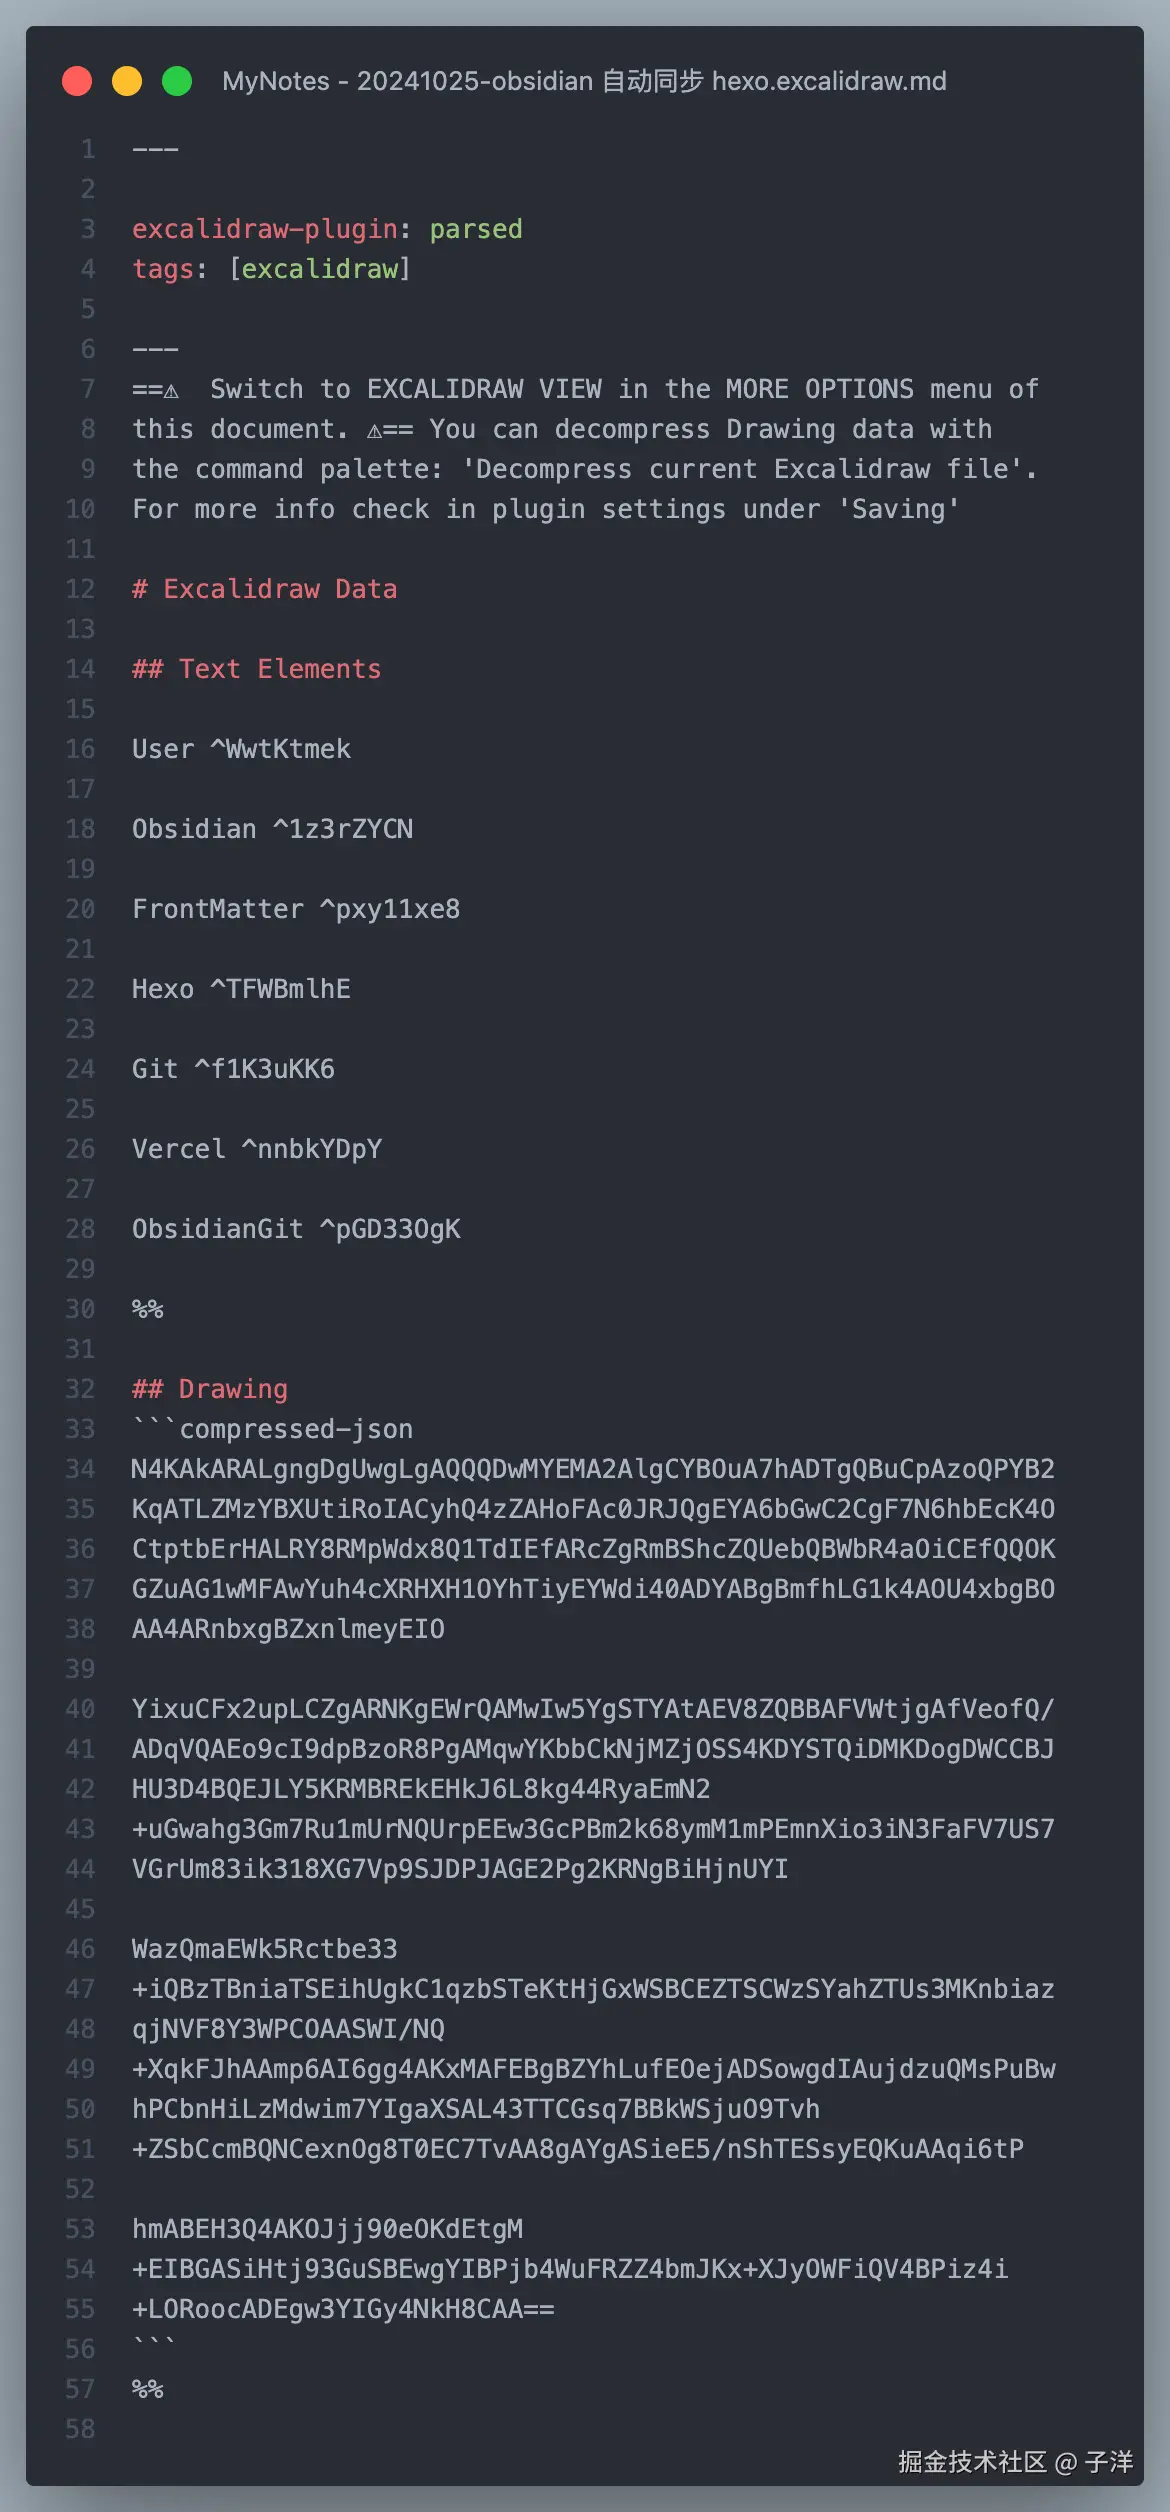The width and height of the screenshot is (1170, 2512).
Task: Click the green maximize window button
Action: pyautogui.click(x=177, y=81)
